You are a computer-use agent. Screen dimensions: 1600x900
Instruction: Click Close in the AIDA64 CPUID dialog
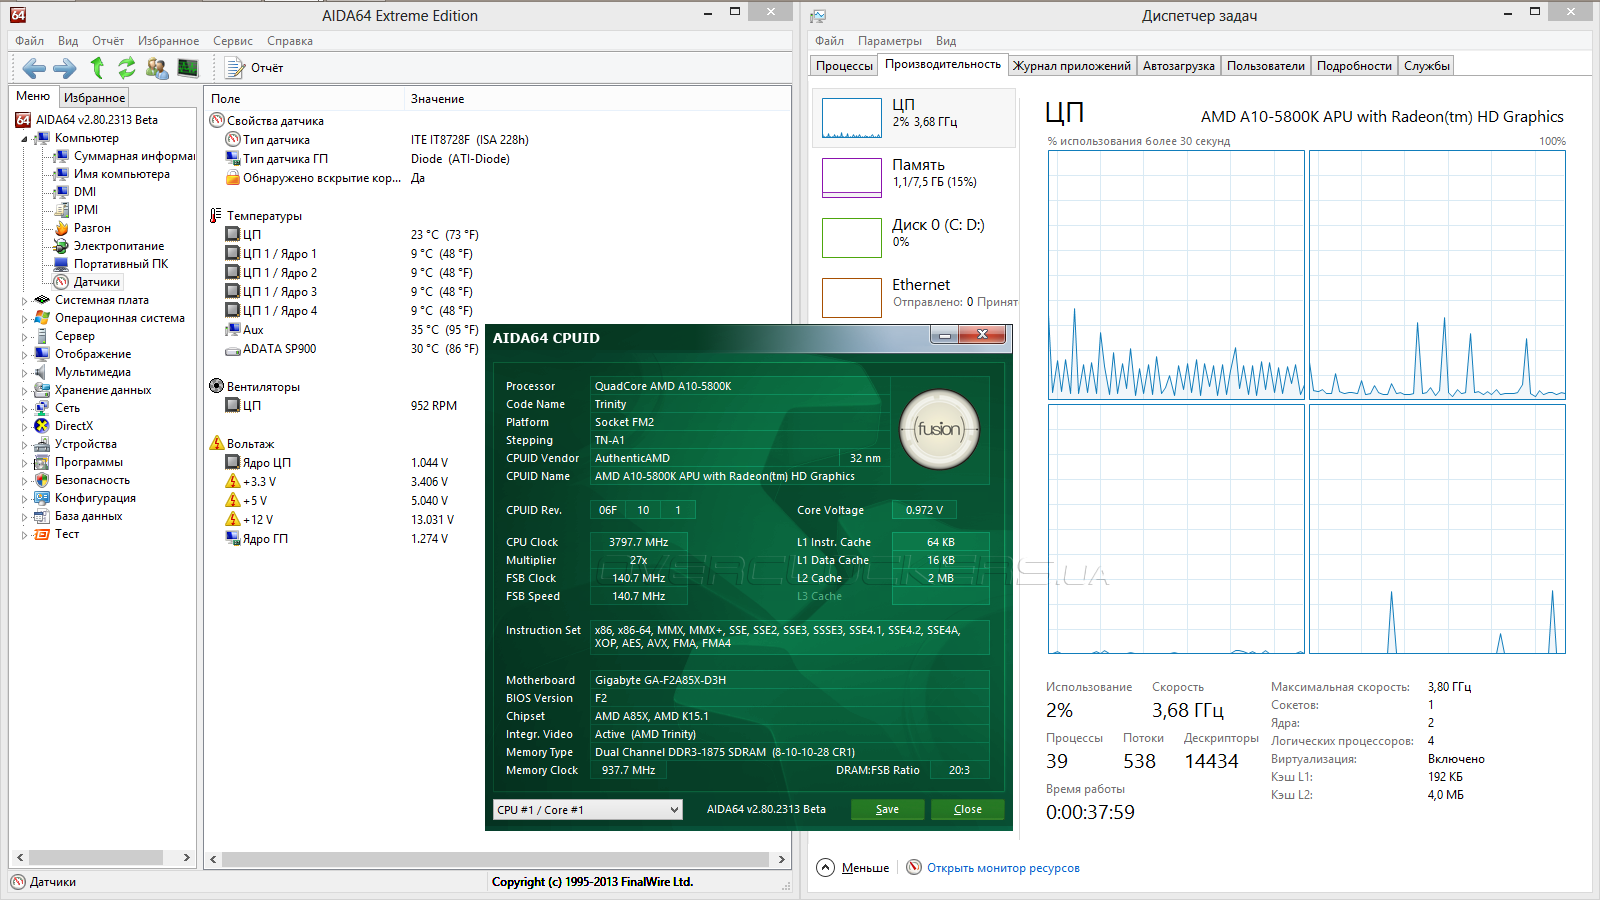[x=967, y=810]
